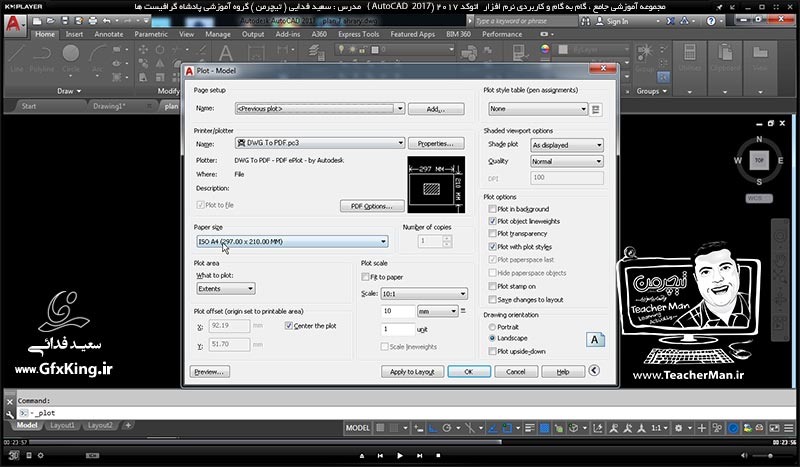Click the Move tool in Modify panel

pyautogui.click(x=143, y=50)
